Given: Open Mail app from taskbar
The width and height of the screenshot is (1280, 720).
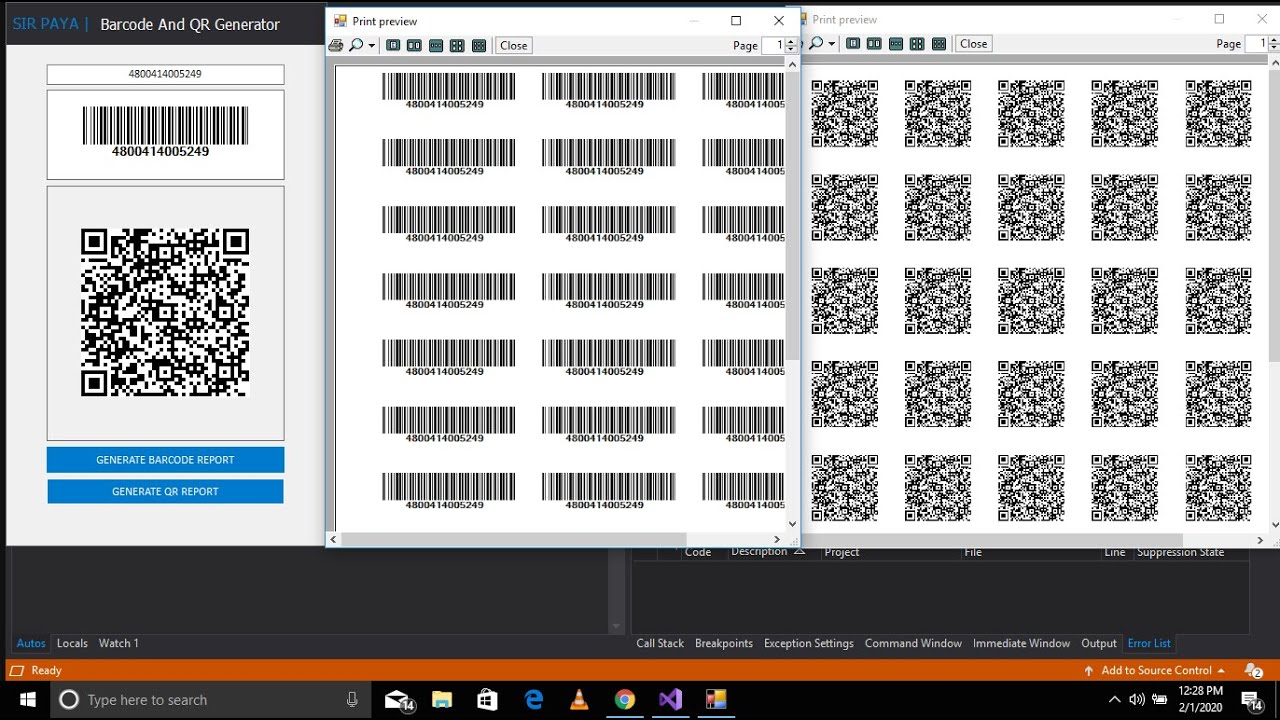Looking at the screenshot, I should [398, 700].
